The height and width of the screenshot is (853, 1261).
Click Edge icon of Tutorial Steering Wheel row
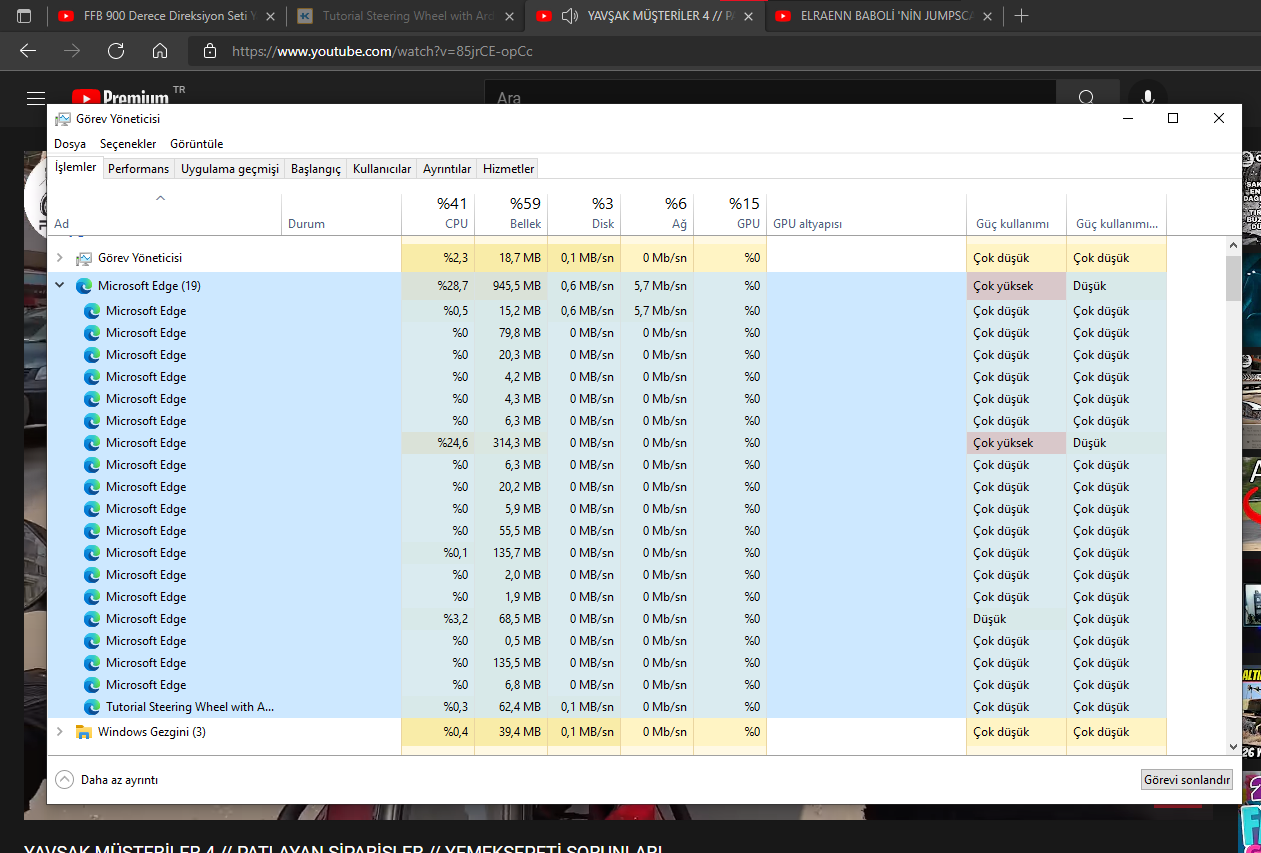(x=92, y=707)
